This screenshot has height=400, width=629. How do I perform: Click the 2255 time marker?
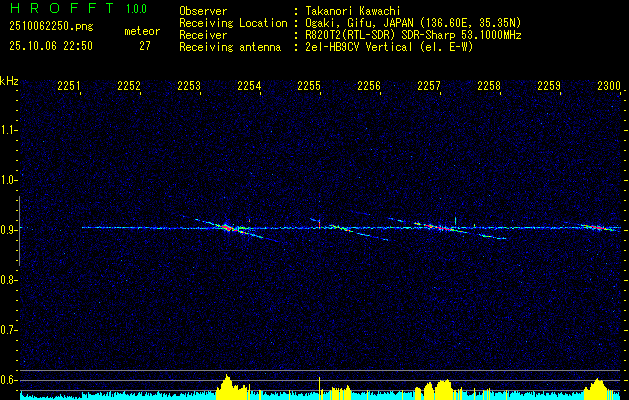[309, 86]
